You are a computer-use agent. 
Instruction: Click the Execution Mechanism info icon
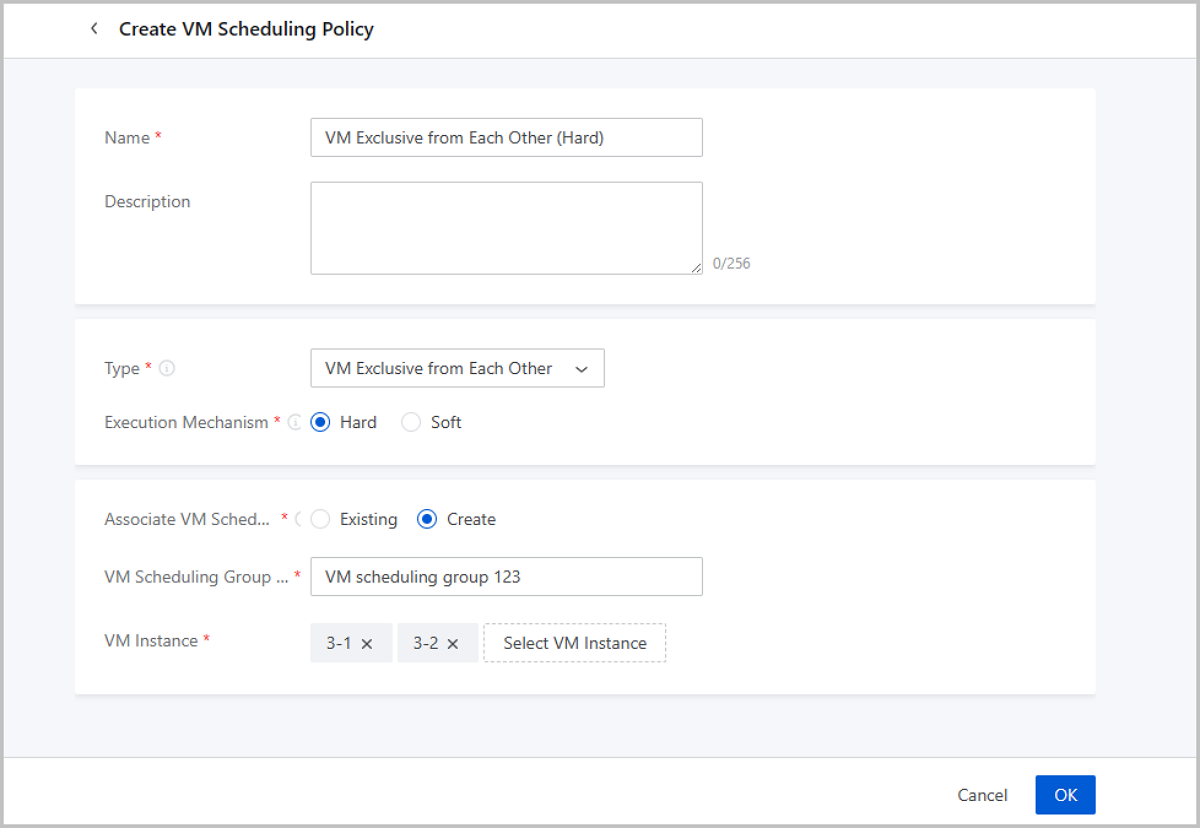295,422
